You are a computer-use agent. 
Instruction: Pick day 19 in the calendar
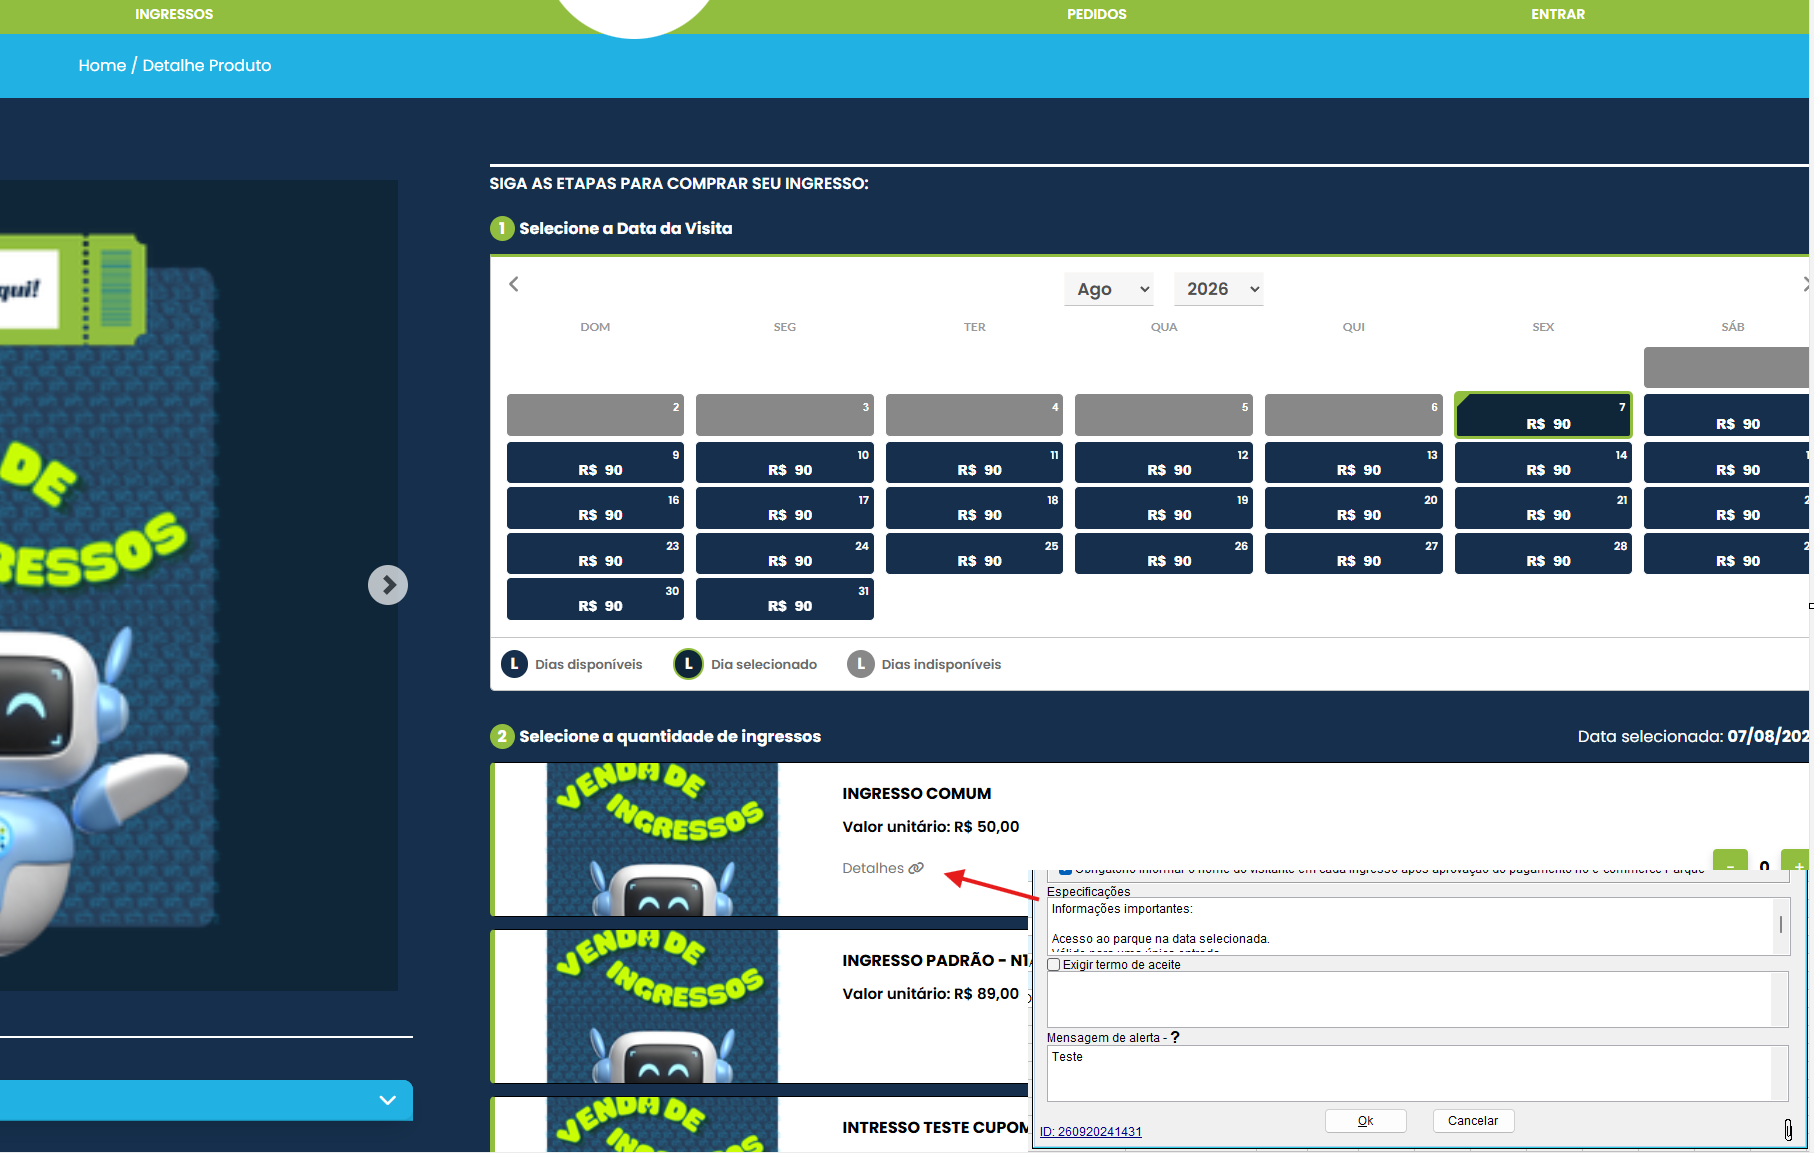coord(1164,507)
